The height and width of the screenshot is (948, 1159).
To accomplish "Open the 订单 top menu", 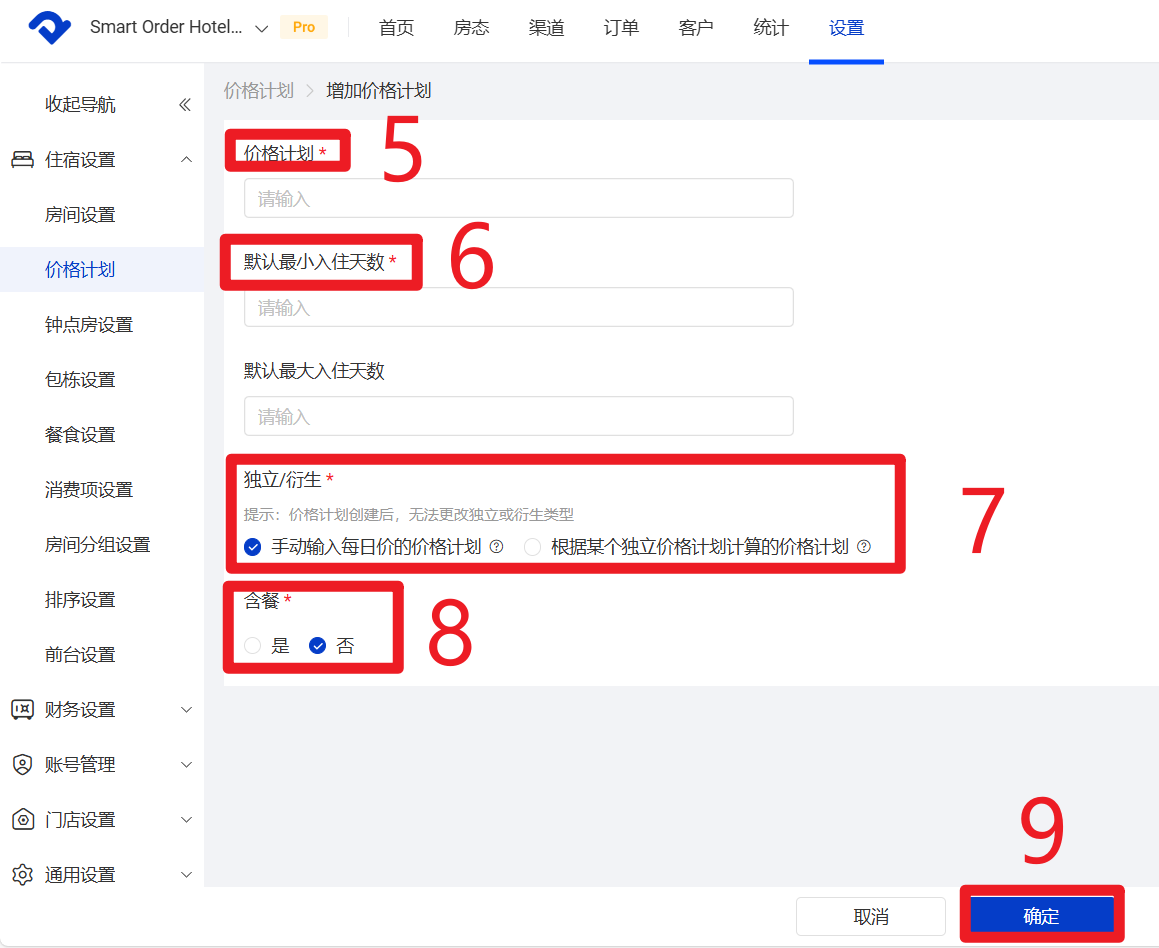I will [x=621, y=28].
